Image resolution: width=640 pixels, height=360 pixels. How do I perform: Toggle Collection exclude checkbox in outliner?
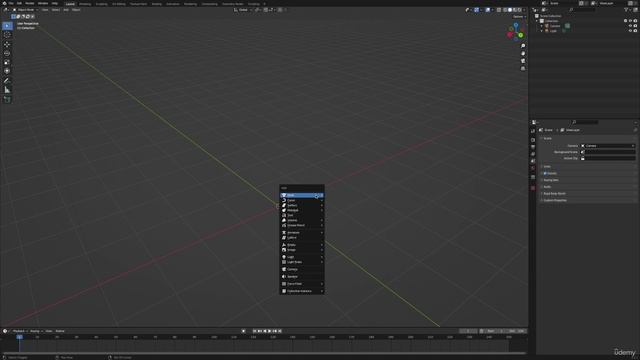(626, 21)
